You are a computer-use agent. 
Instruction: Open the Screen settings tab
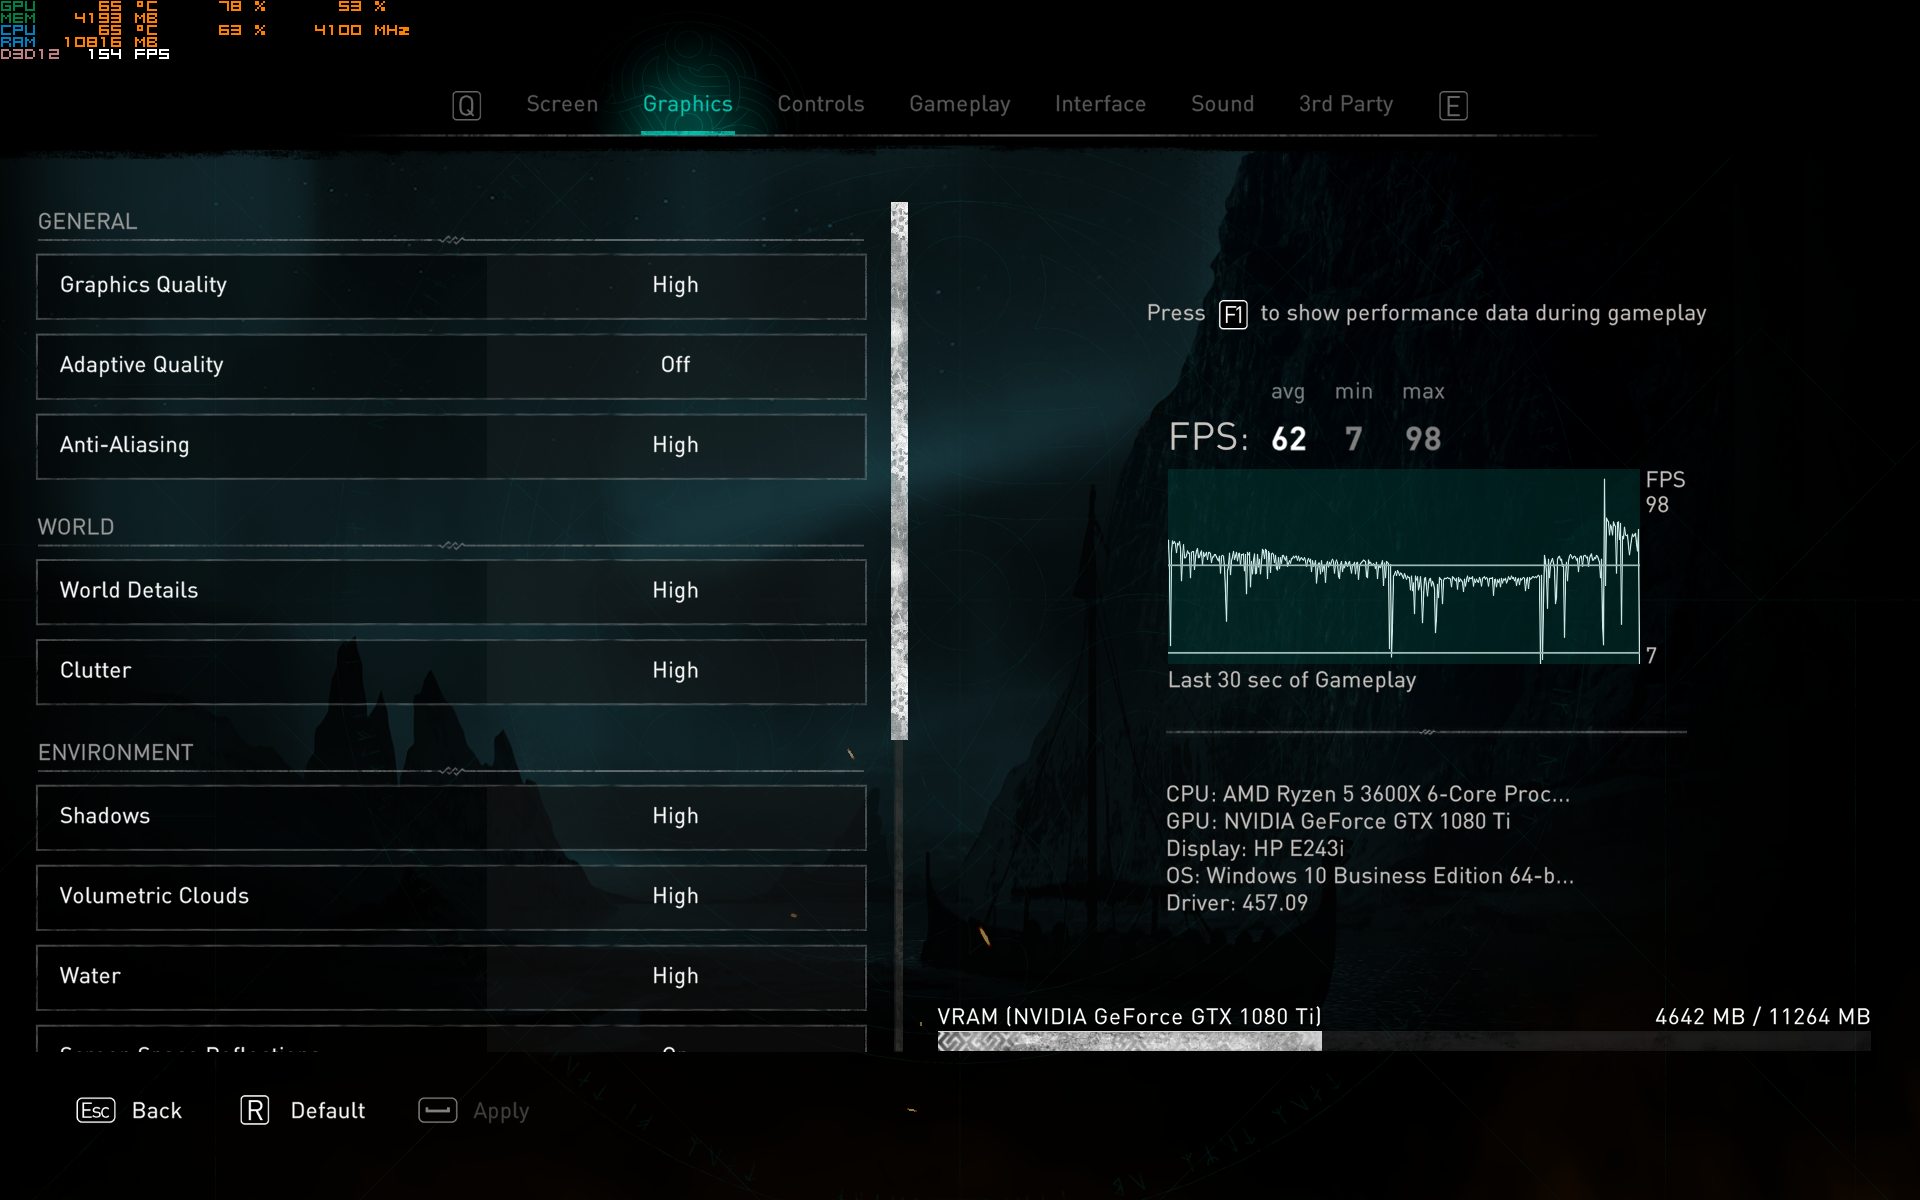(563, 104)
